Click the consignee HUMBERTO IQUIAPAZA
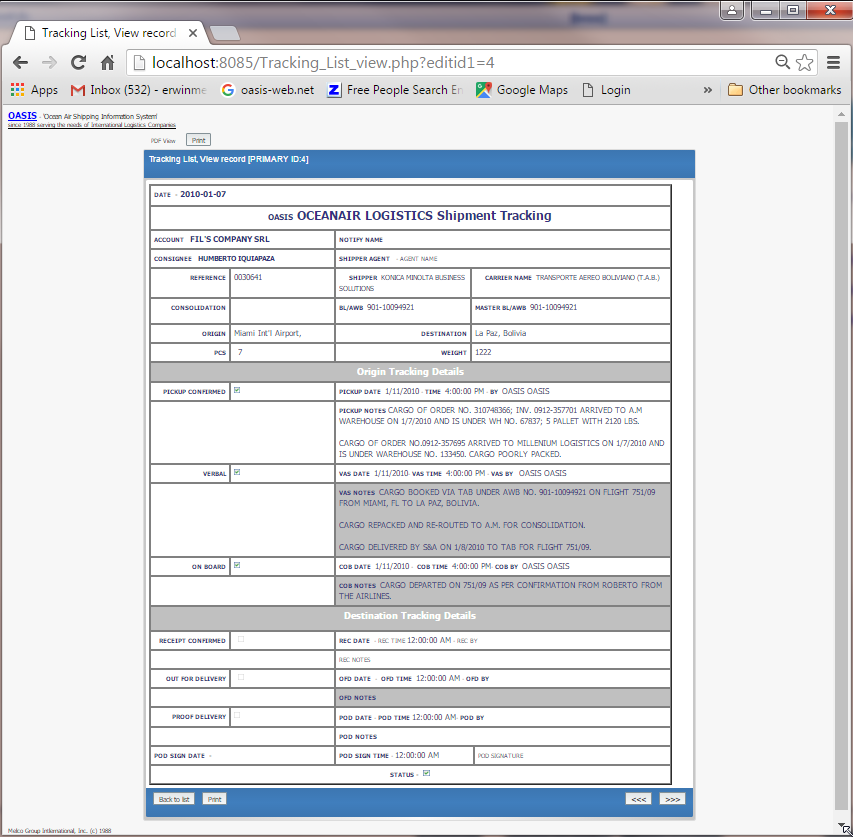Image resolution: width=853 pixels, height=837 pixels. click(x=236, y=259)
